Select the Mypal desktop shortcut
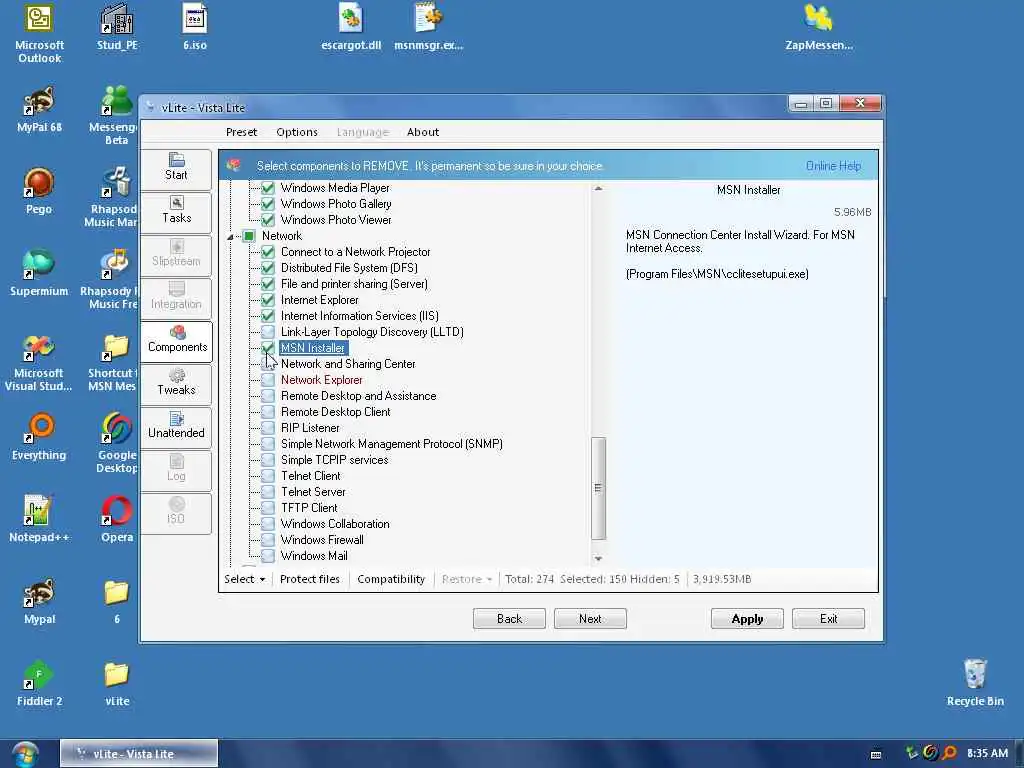The width and height of the screenshot is (1024, 768). tap(39, 601)
